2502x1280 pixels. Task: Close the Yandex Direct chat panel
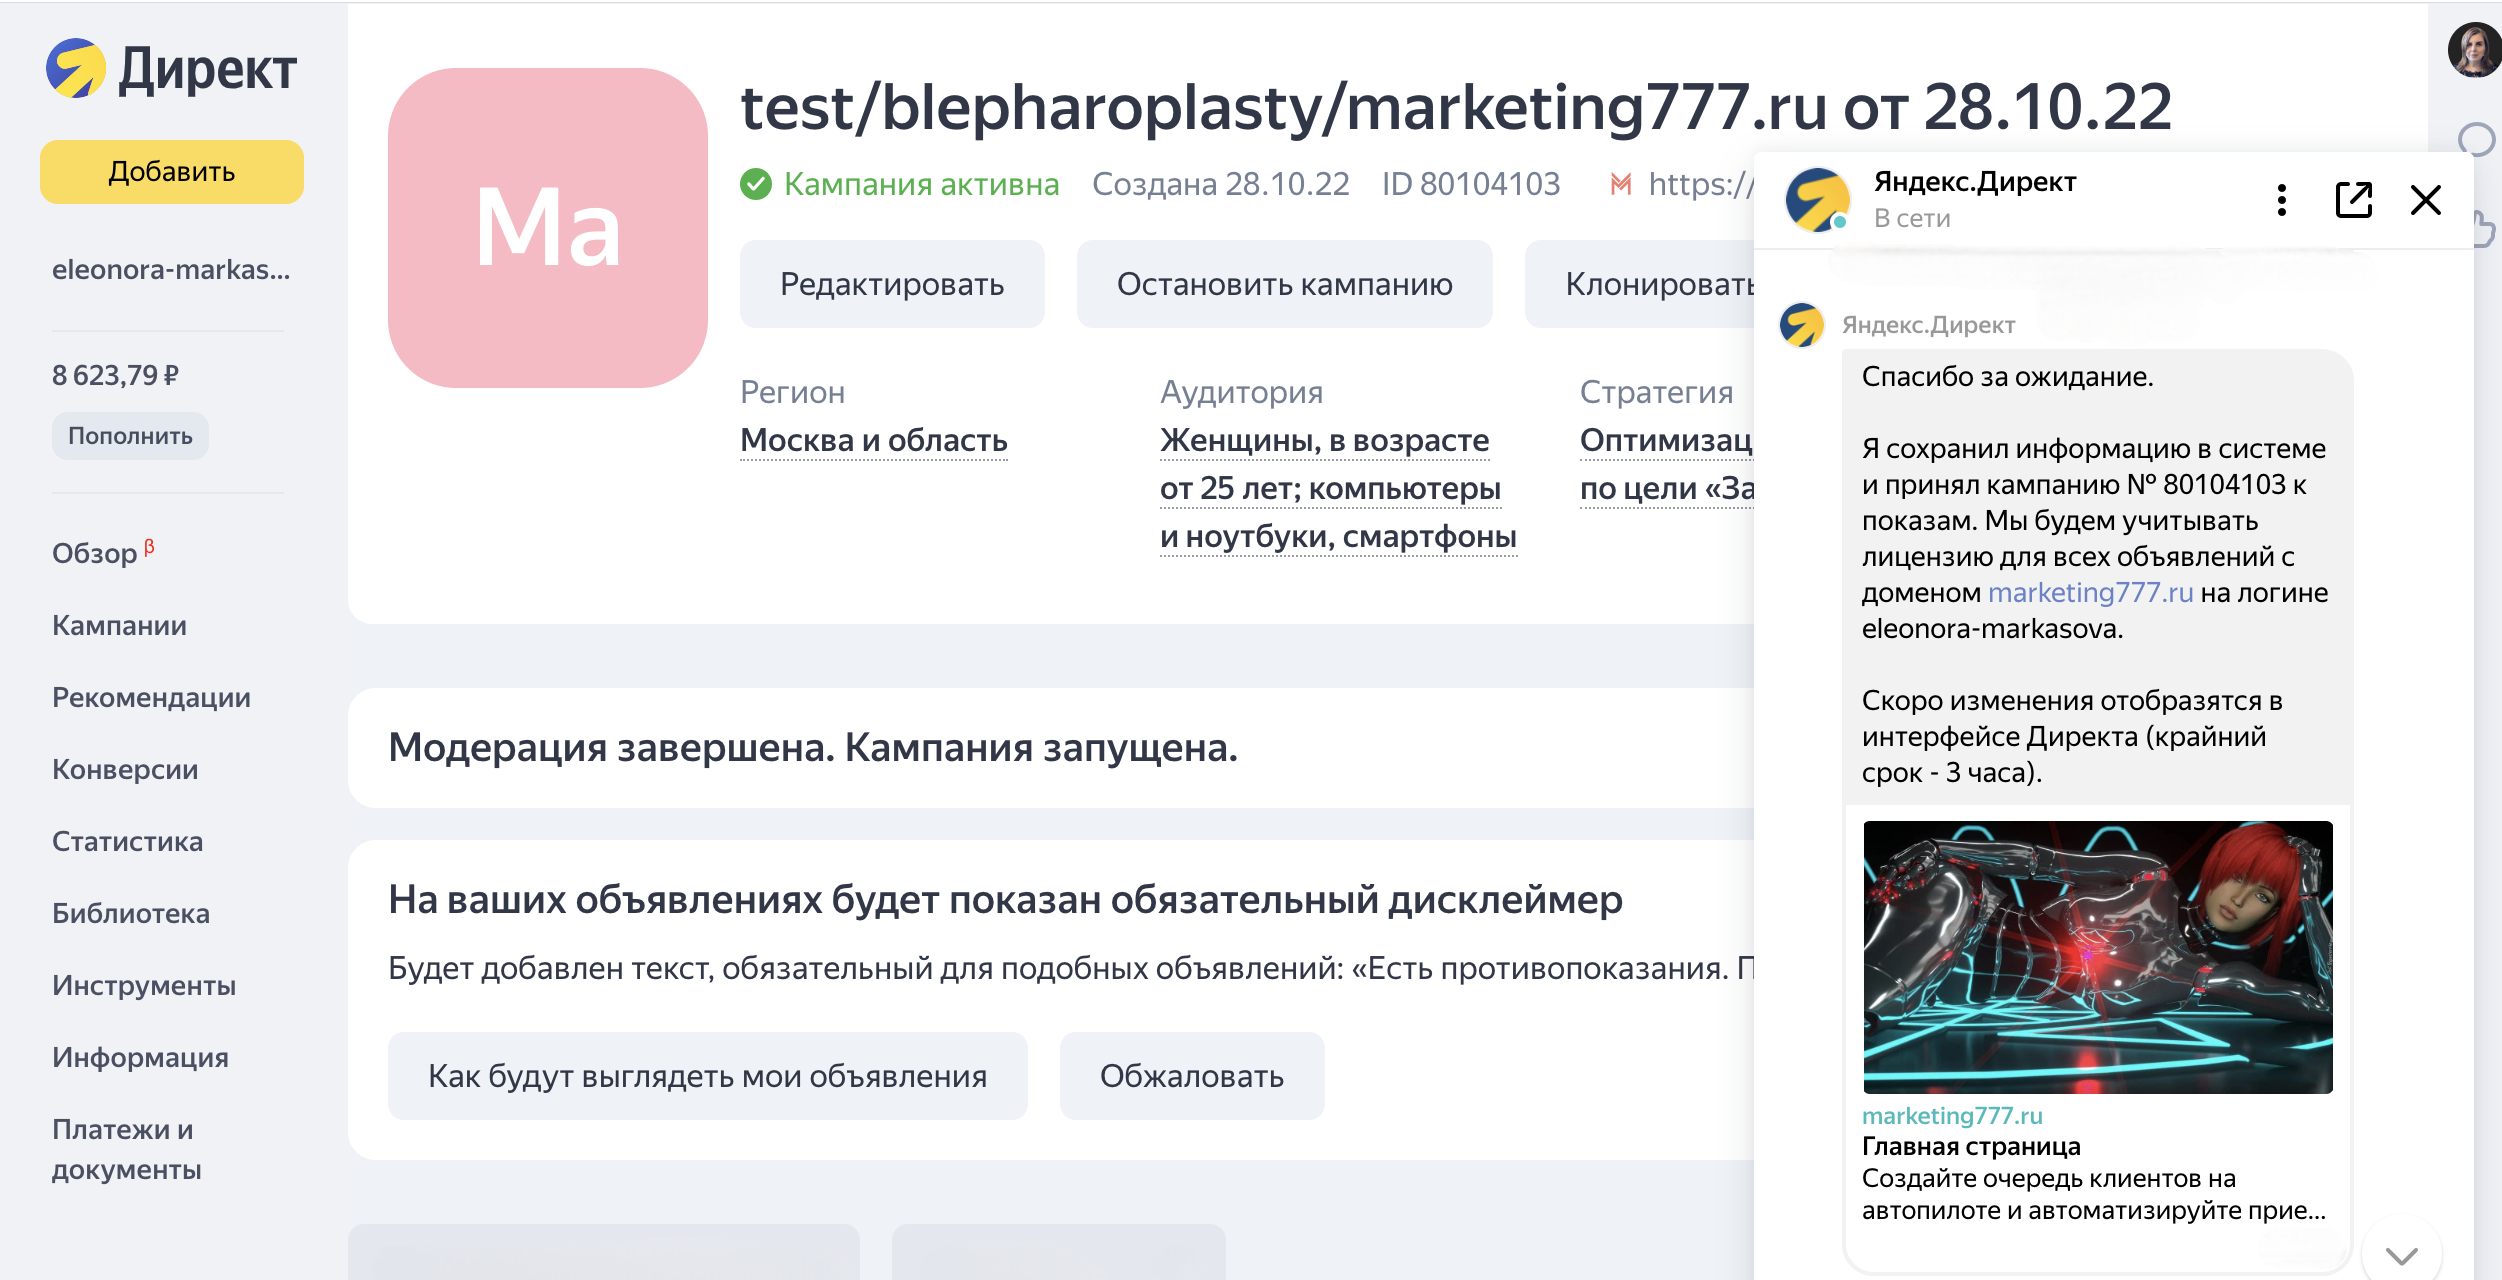tap(2425, 200)
